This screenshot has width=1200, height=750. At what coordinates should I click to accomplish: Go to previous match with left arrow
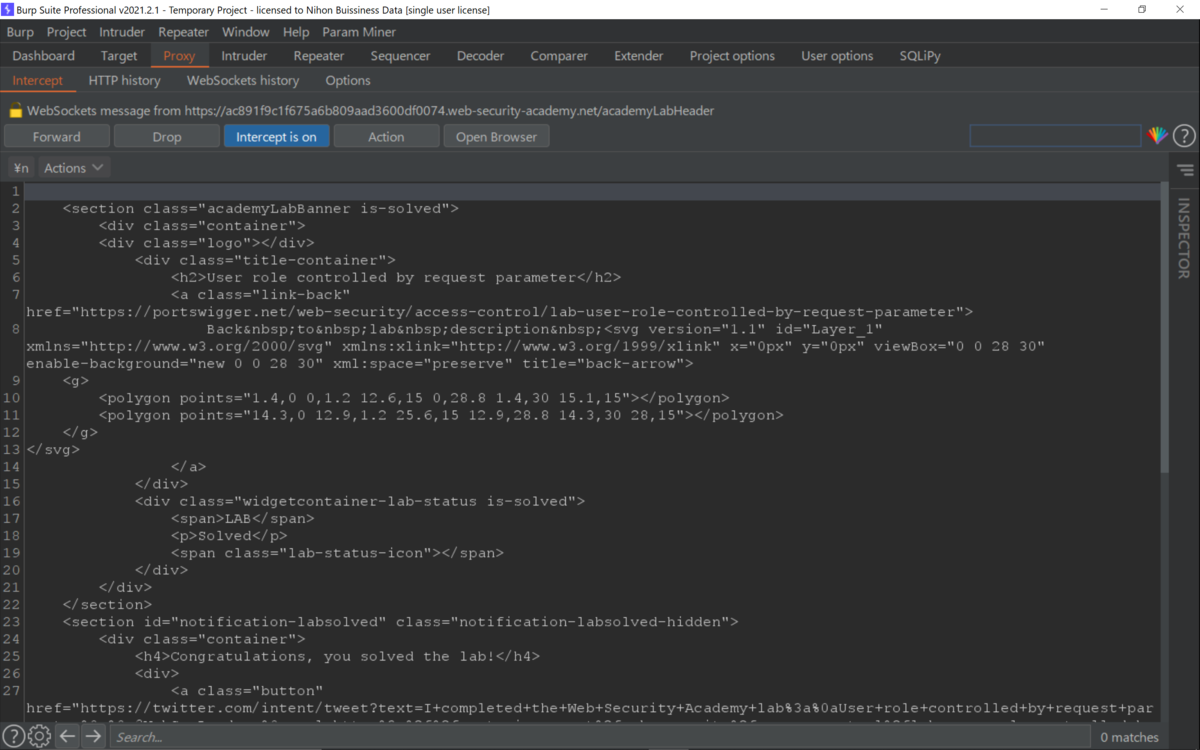(x=67, y=736)
